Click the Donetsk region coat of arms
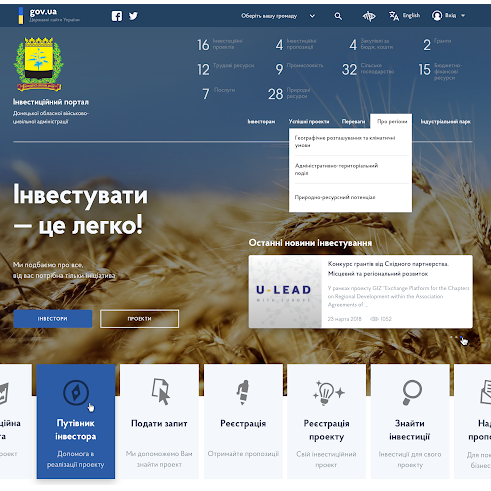This screenshot has width=491, height=491. (x=39, y=64)
